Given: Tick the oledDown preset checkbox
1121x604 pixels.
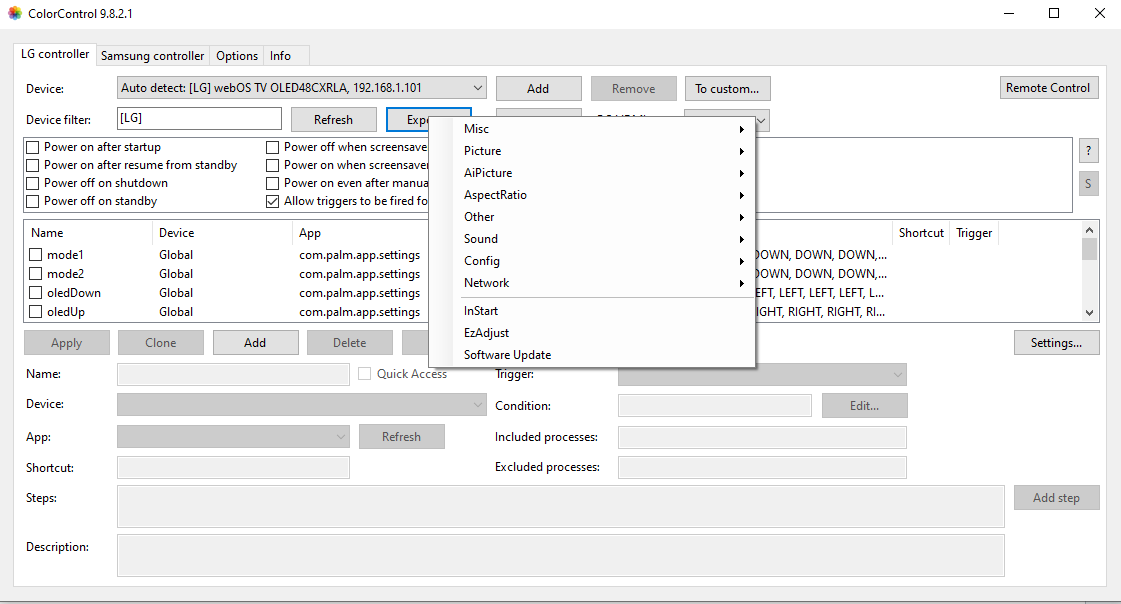Looking at the screenshot, I should tap(36, 293).
